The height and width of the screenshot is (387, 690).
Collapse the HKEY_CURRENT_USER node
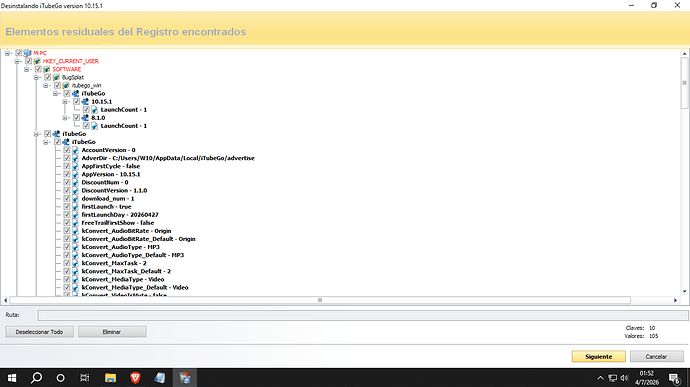pos(17,61)
